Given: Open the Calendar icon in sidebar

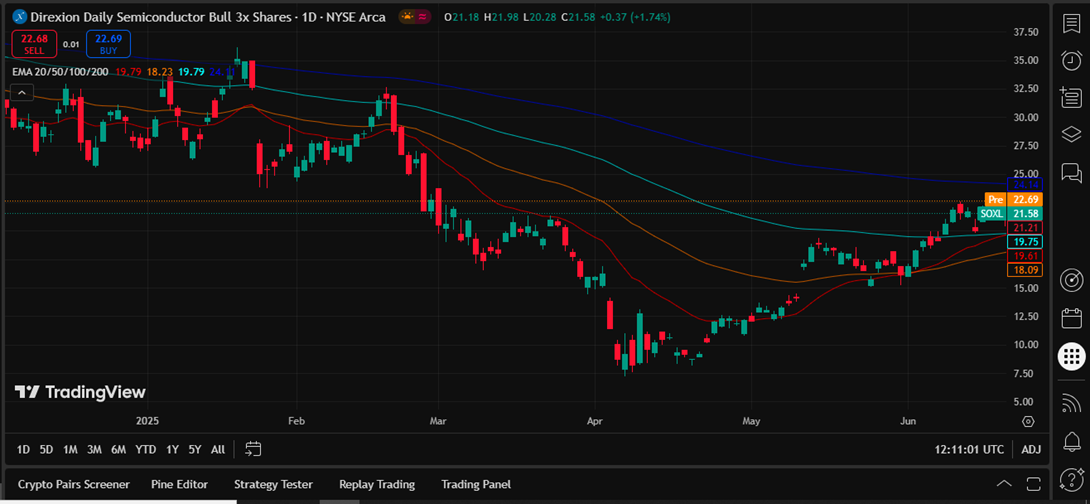Looking at the screenshot, I should tap(1071, 318).
